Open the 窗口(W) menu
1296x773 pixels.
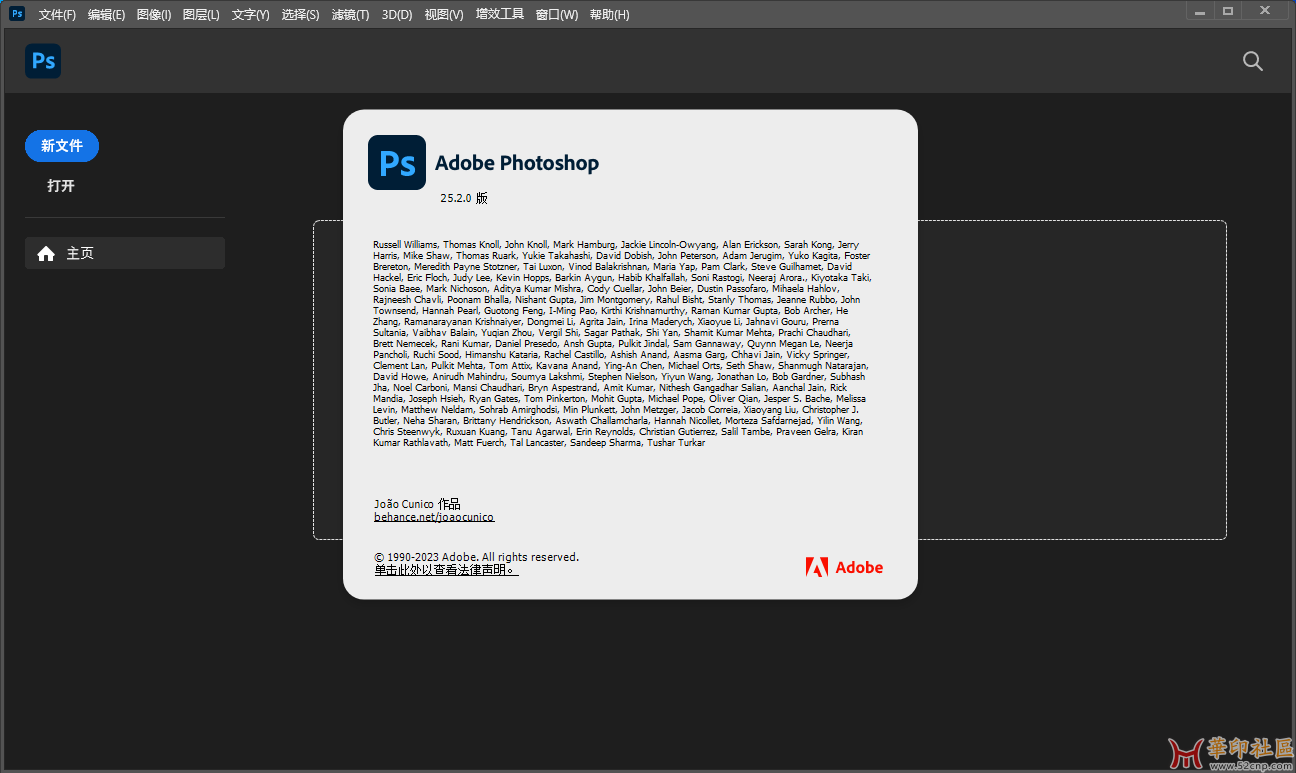557,14
